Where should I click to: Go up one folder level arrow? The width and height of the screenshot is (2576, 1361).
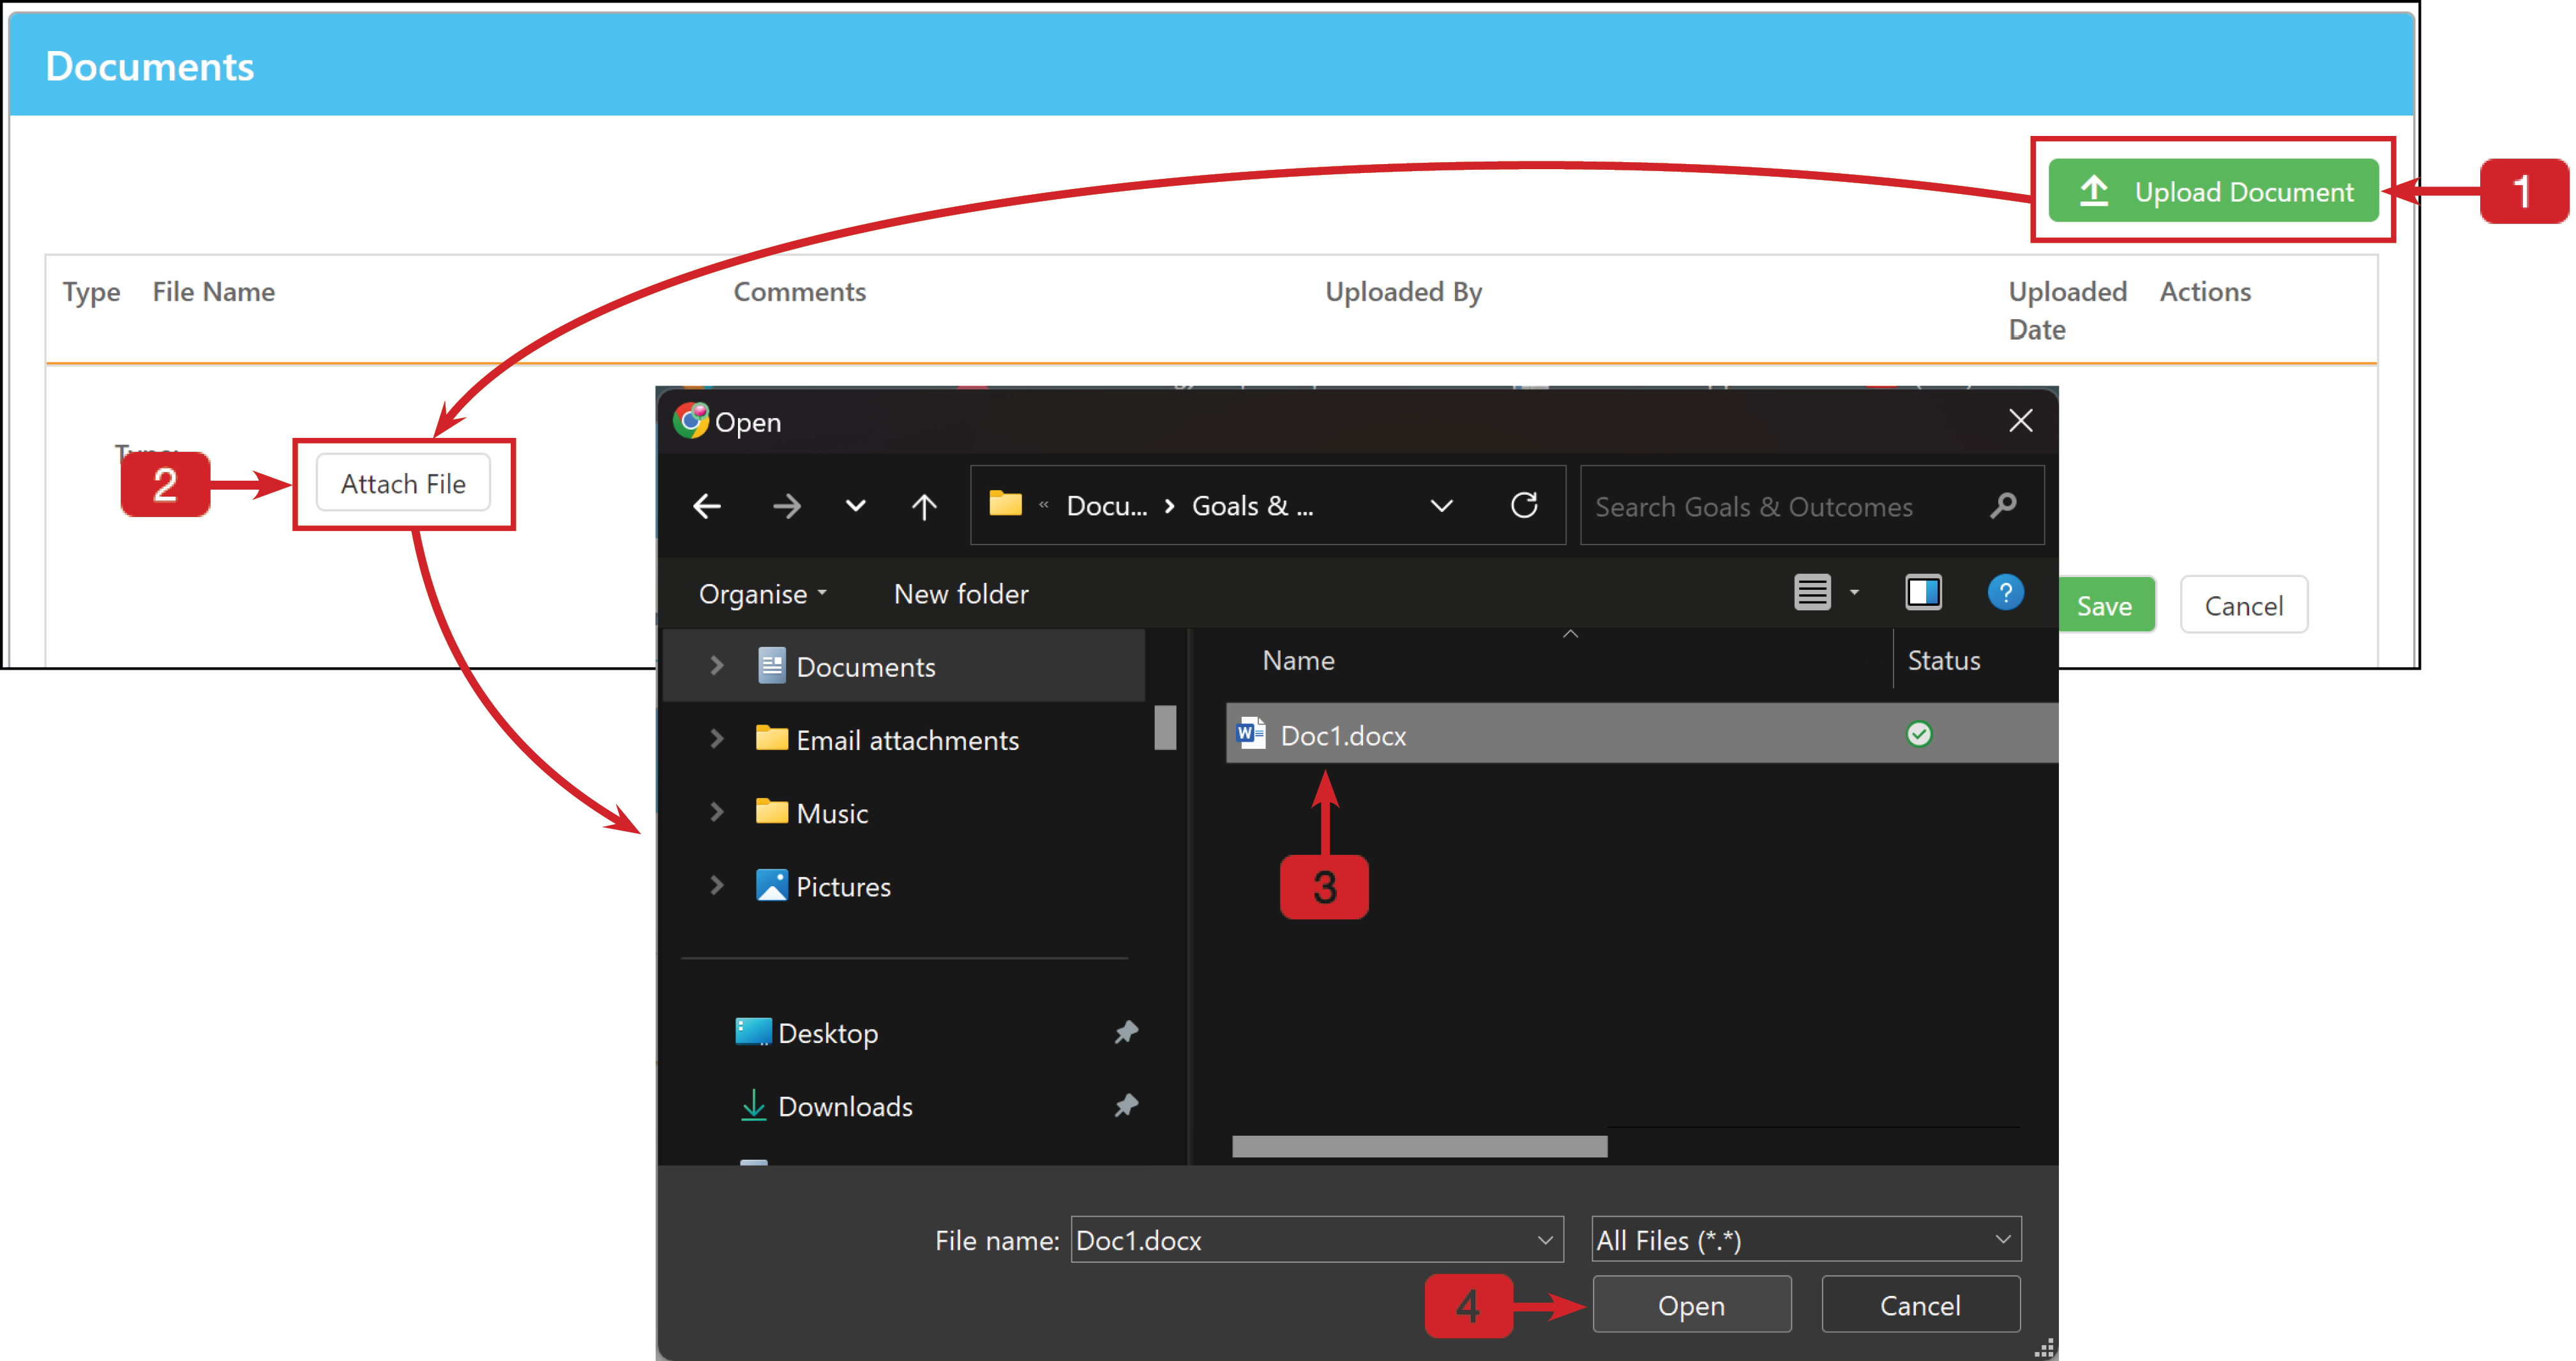pos(924,506)
